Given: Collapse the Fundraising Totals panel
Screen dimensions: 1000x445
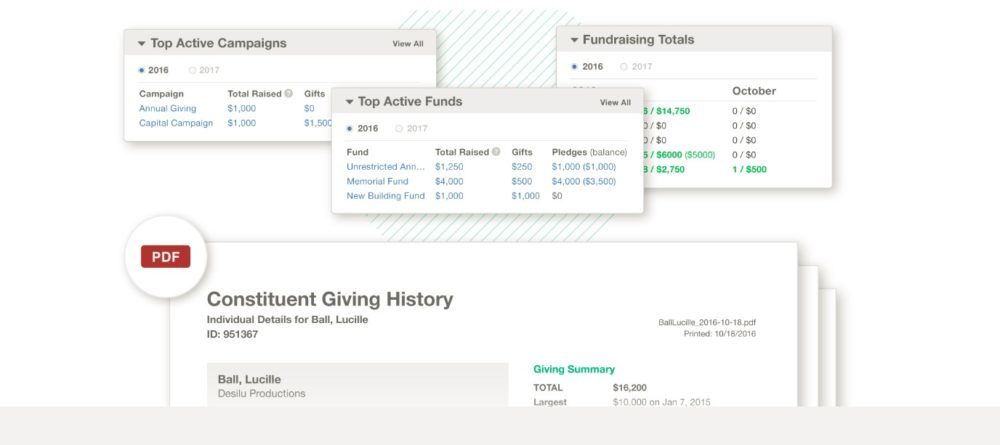Looking at the screenshot, I should [x=574, y=40].
